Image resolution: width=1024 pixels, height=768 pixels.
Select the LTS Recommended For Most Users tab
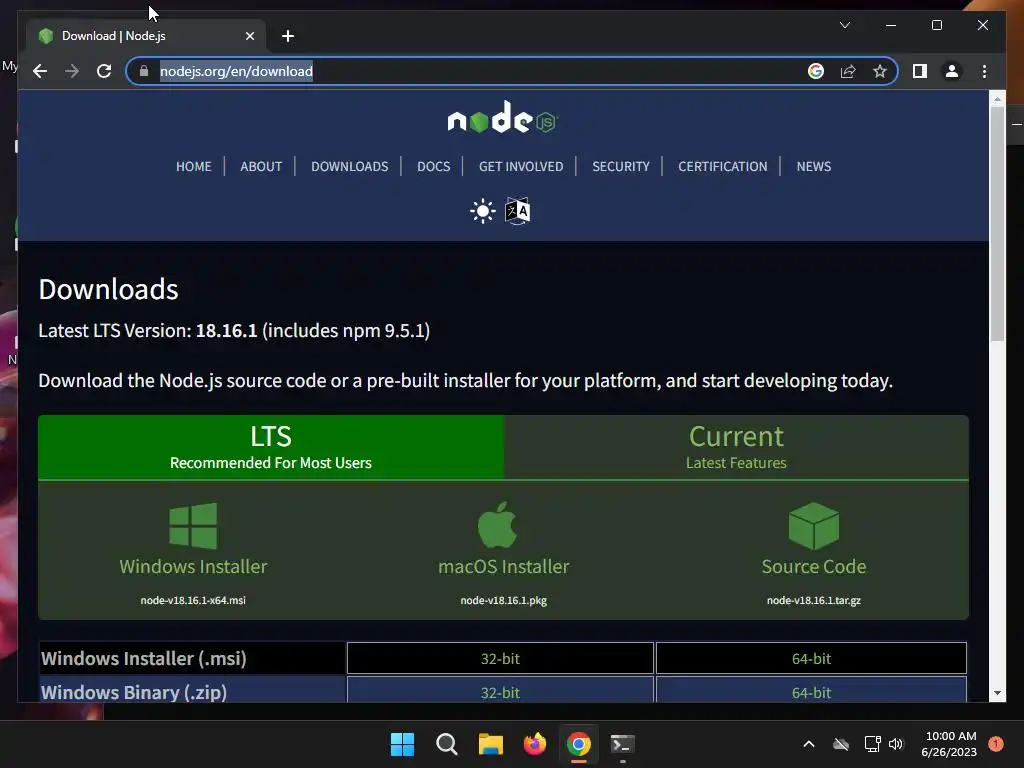click(271, 447)
